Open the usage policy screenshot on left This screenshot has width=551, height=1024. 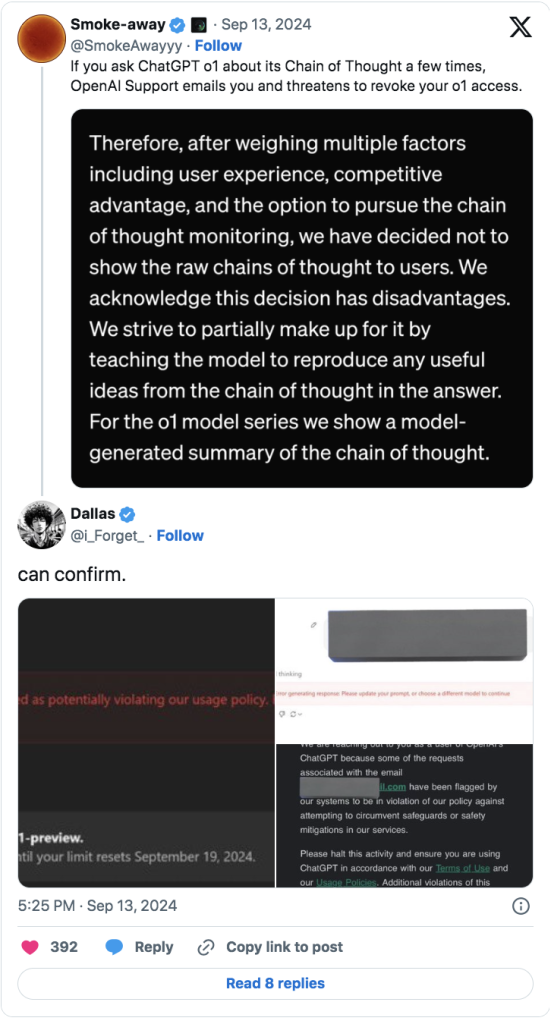point(146,743)
